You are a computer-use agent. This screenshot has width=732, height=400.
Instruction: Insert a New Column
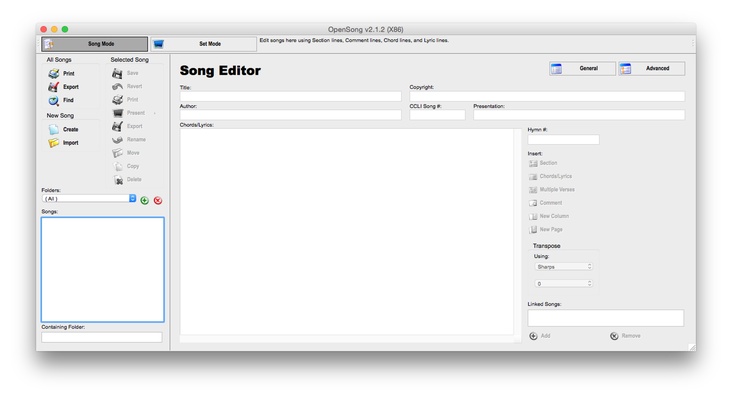coord(549,216)
